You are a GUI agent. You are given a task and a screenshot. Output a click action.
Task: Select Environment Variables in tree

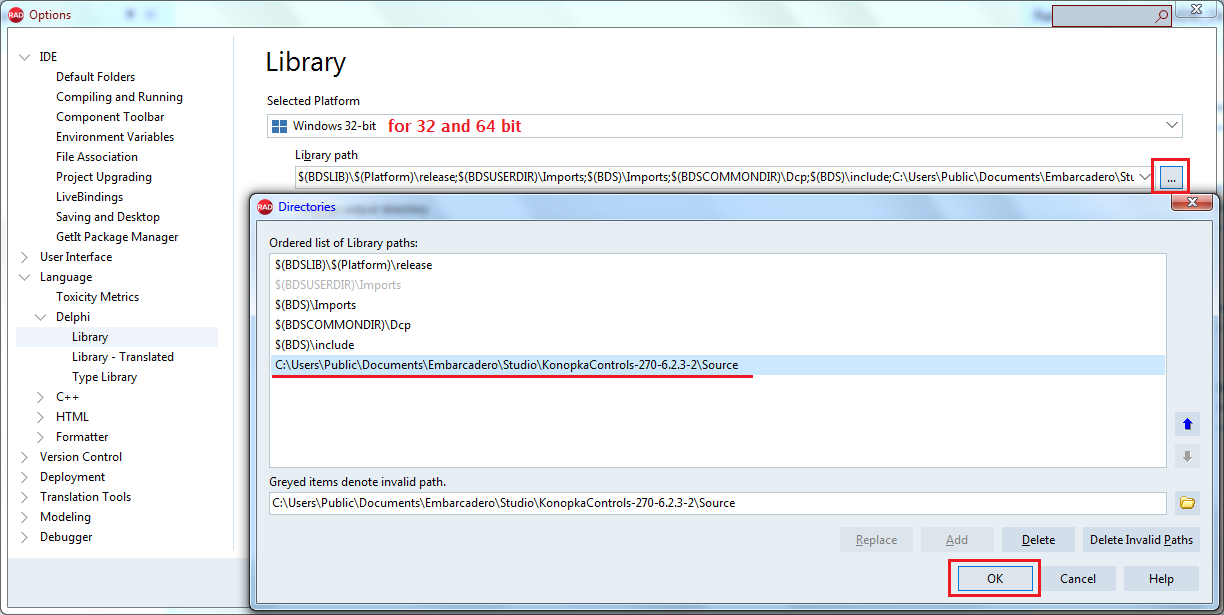[x=115, y=137]
